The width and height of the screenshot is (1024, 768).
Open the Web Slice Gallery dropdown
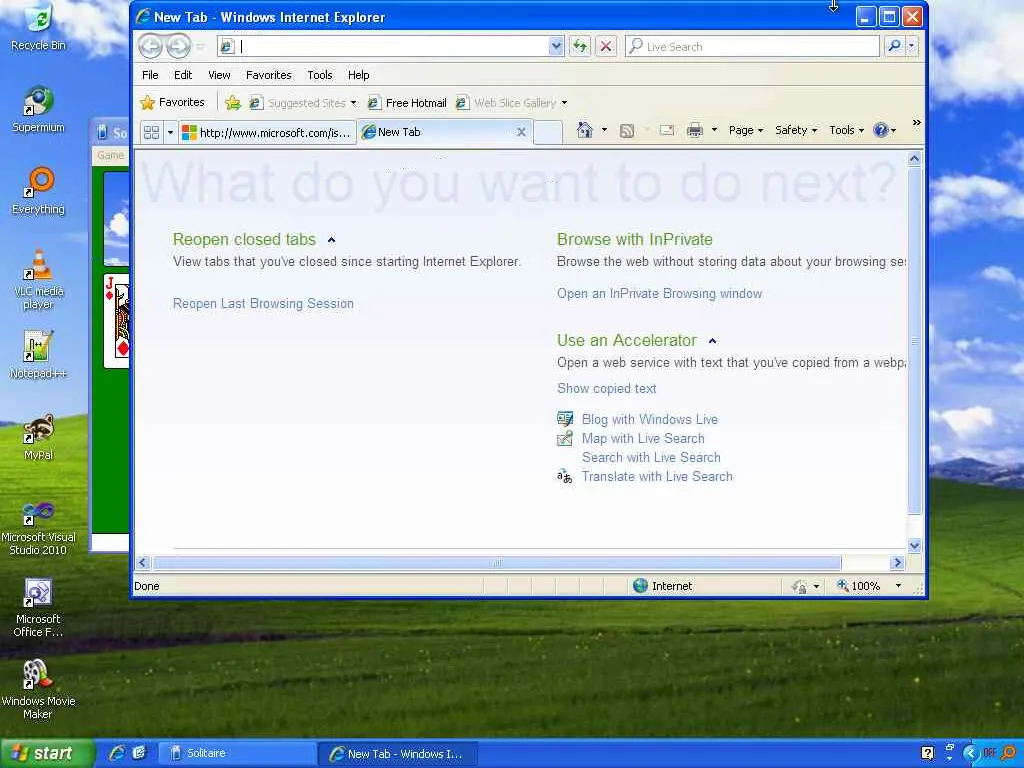(564, 103)
